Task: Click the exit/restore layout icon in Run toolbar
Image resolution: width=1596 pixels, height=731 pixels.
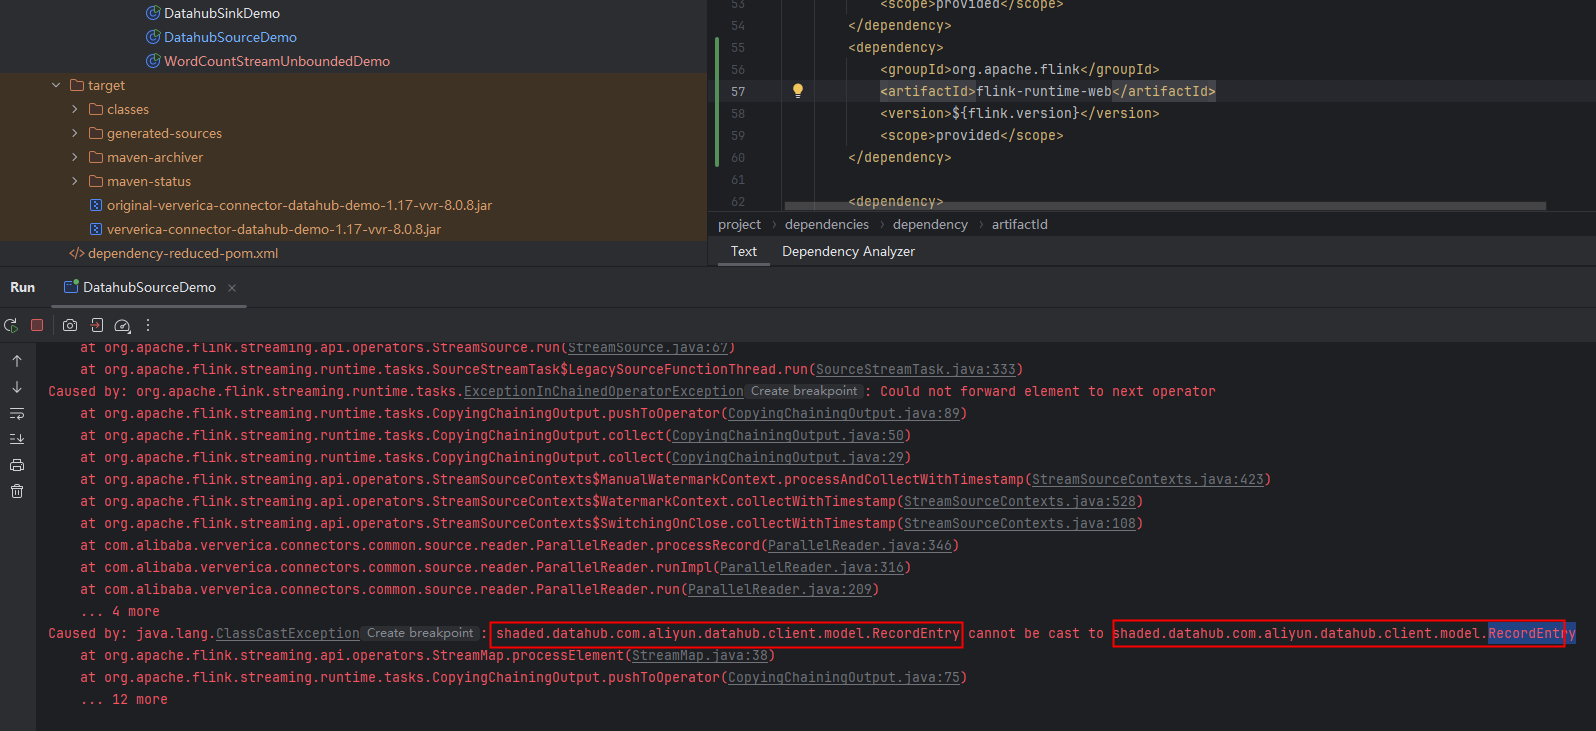Action: tap(96, 325)
